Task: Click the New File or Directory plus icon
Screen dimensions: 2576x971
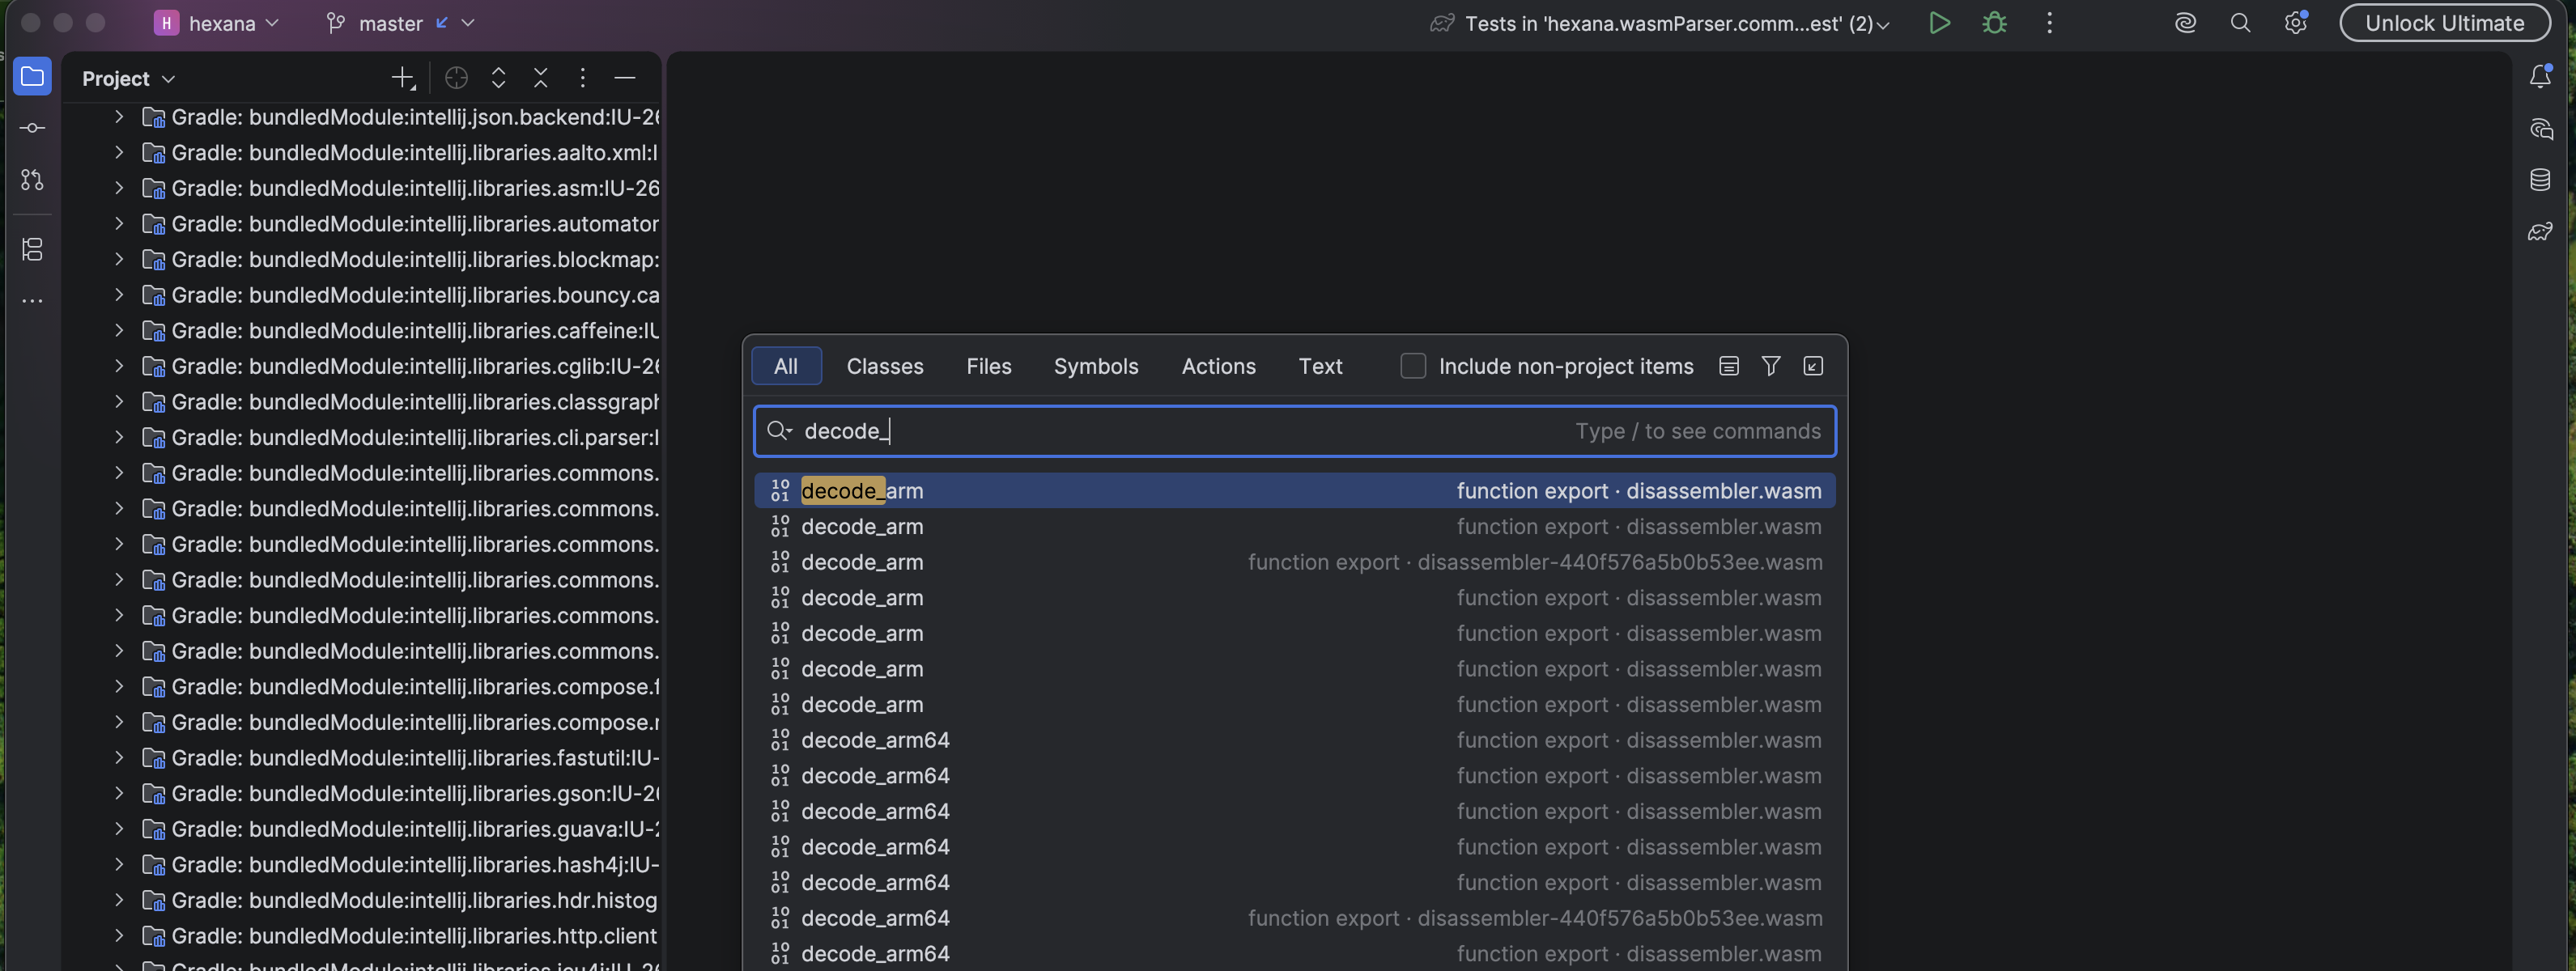Action: point(403,78)
